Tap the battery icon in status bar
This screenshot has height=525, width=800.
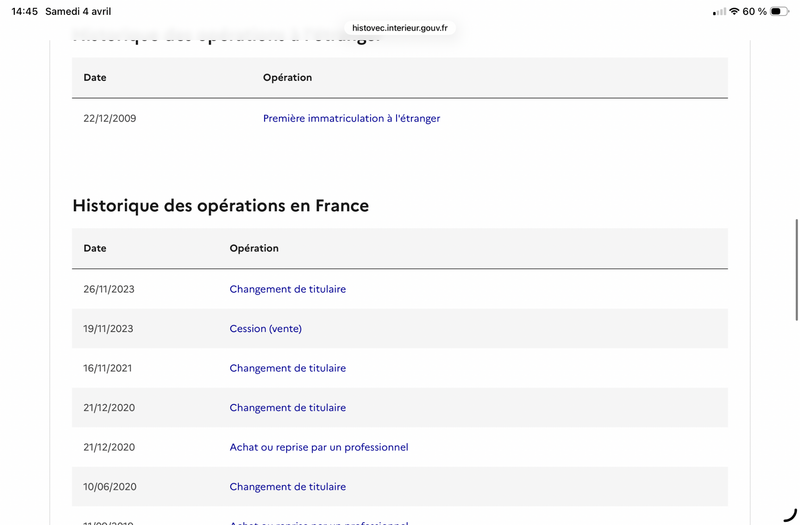779,11
